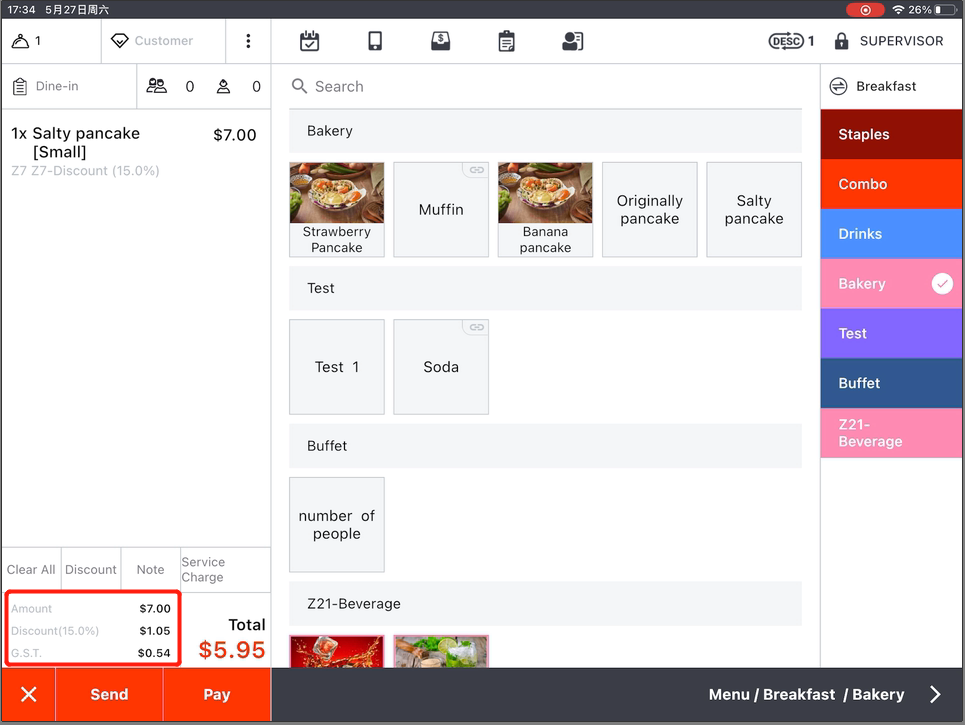Viewport: 965px width, 725px height.
Task: Open the cash drawer inbox icon
Action: [x=440, y=41]
